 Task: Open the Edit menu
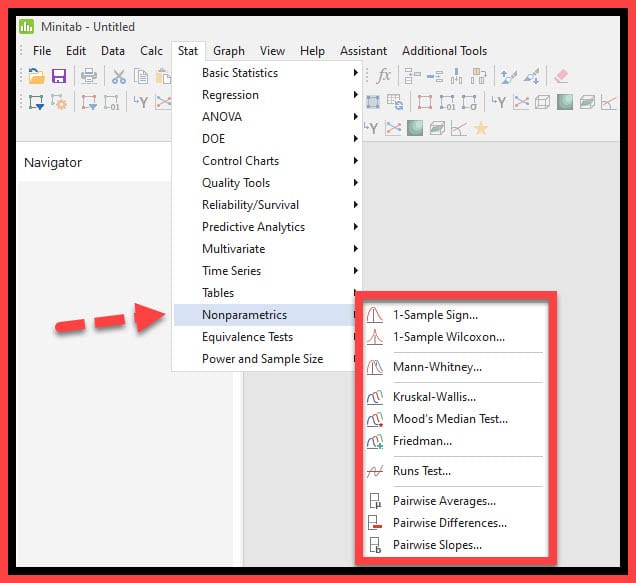click(76, 51)
